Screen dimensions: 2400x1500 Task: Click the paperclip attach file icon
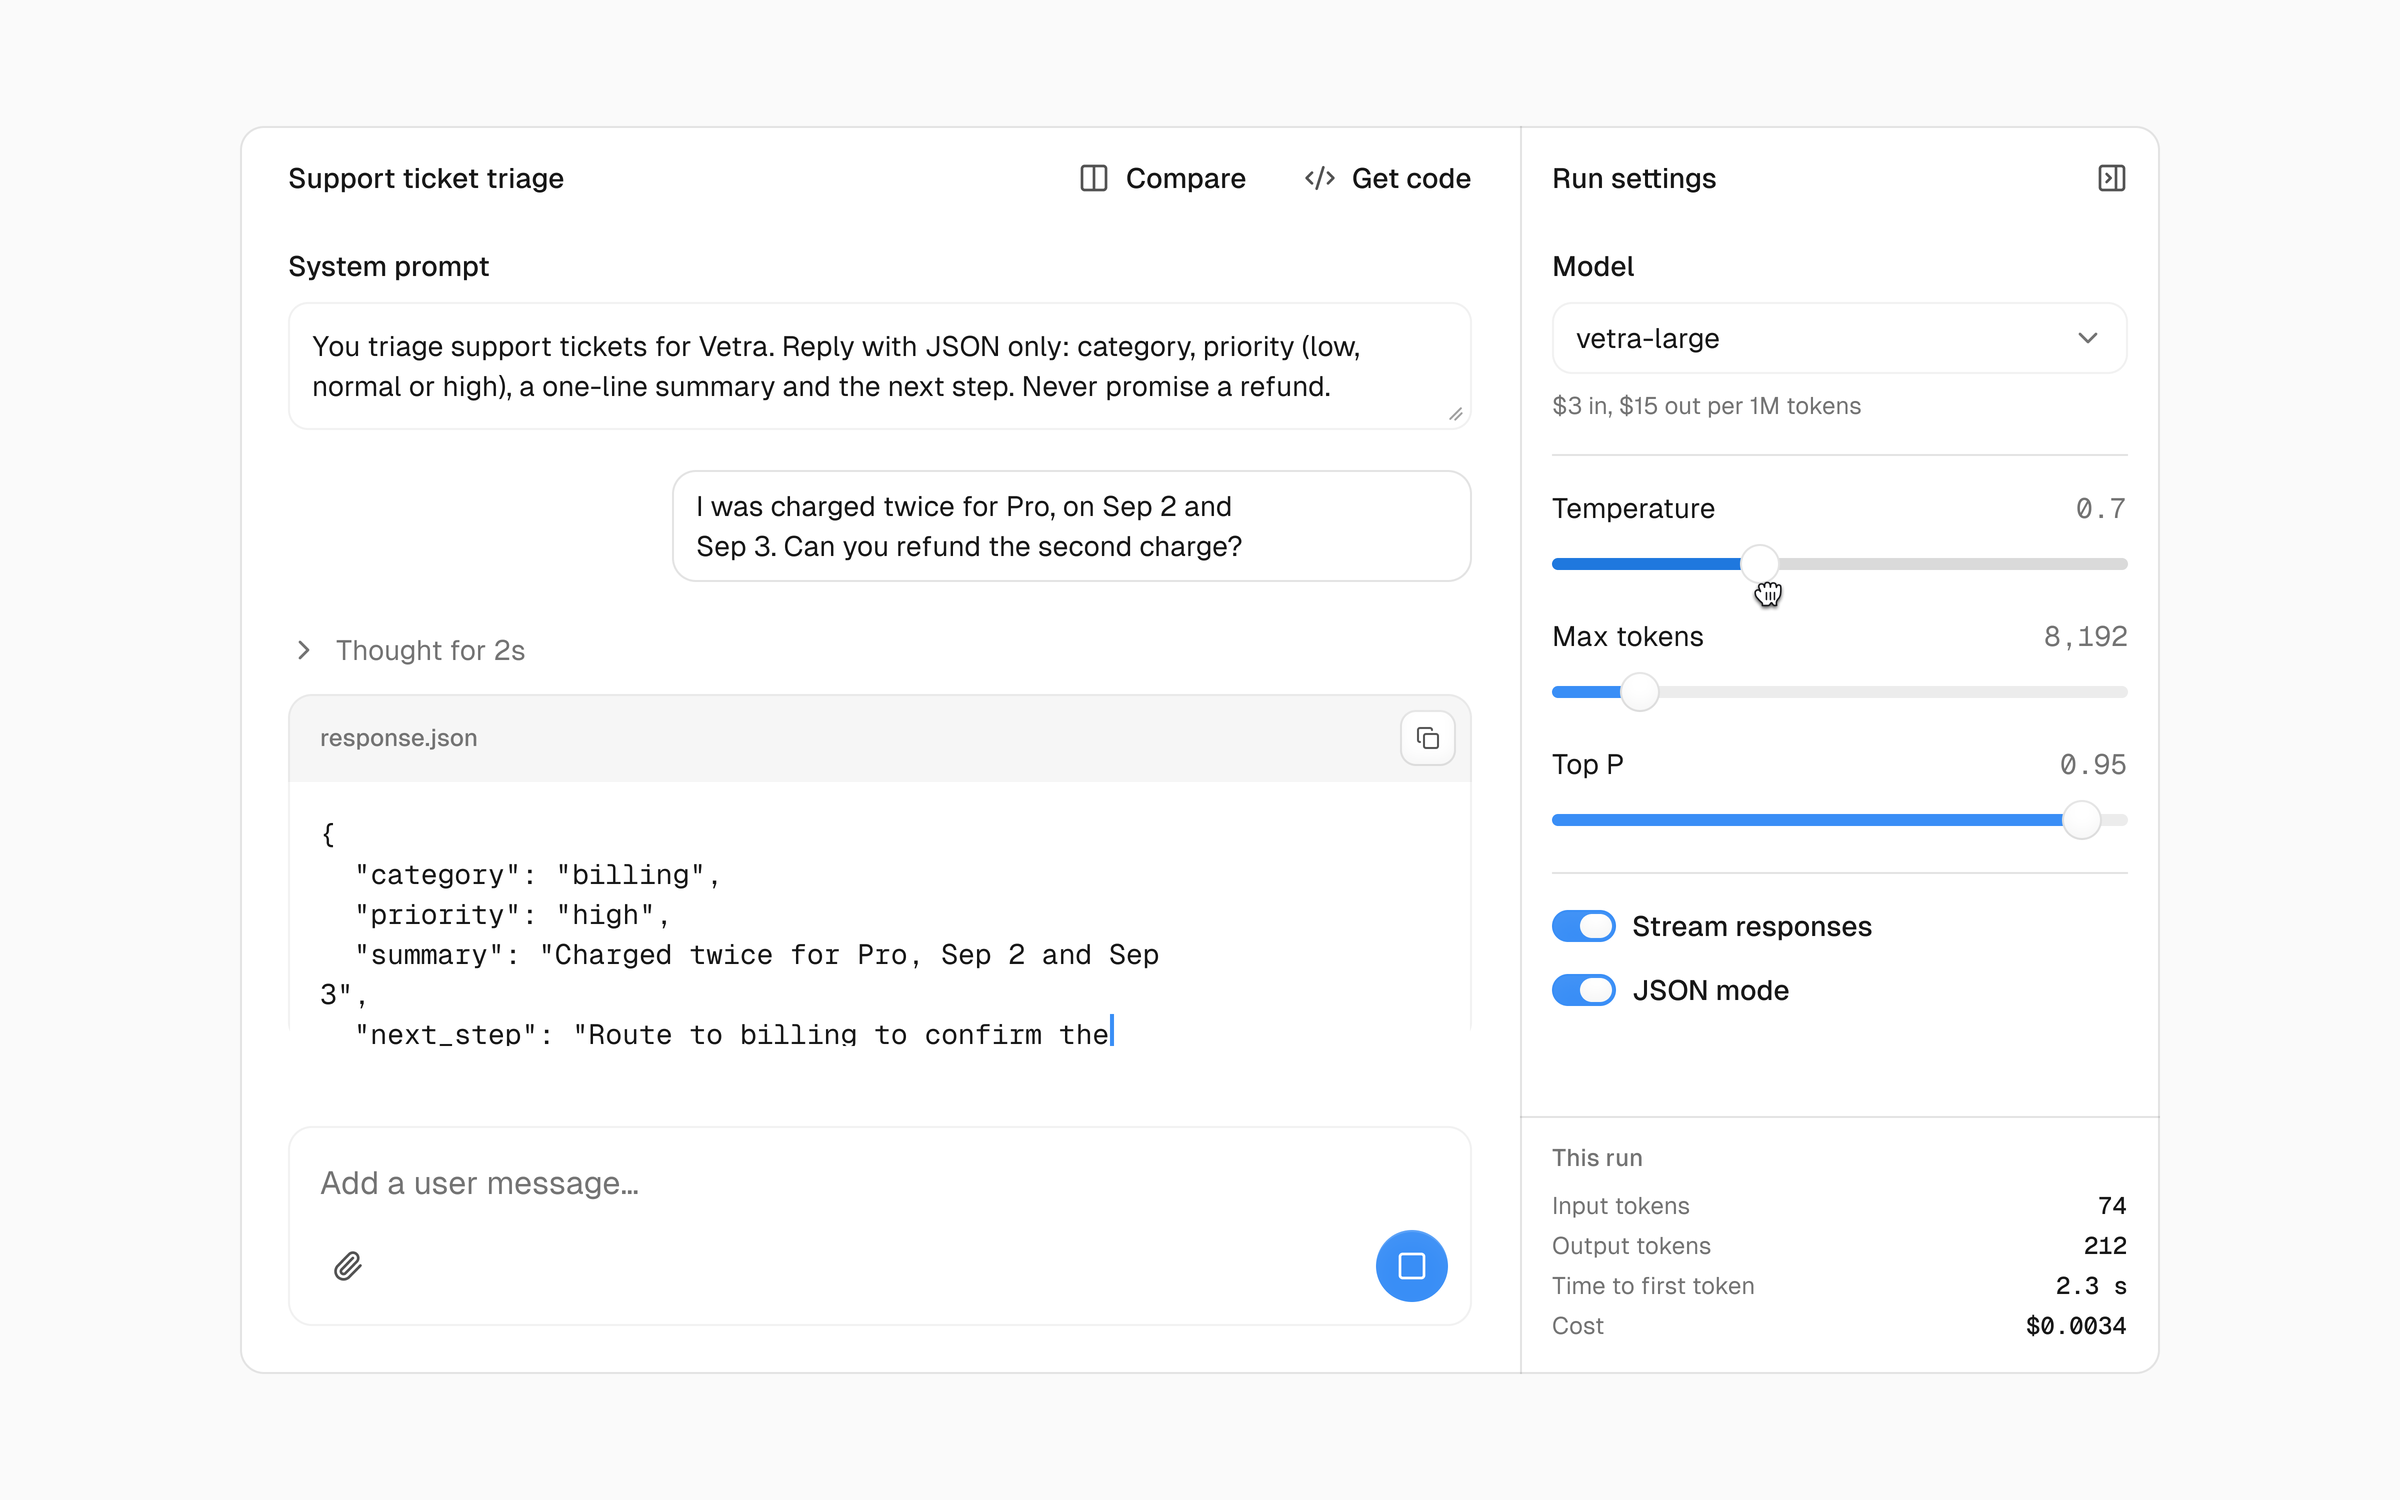348,1266
